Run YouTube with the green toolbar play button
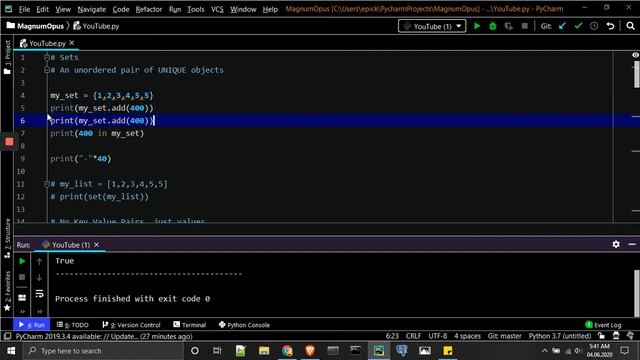 pos(477,26)
